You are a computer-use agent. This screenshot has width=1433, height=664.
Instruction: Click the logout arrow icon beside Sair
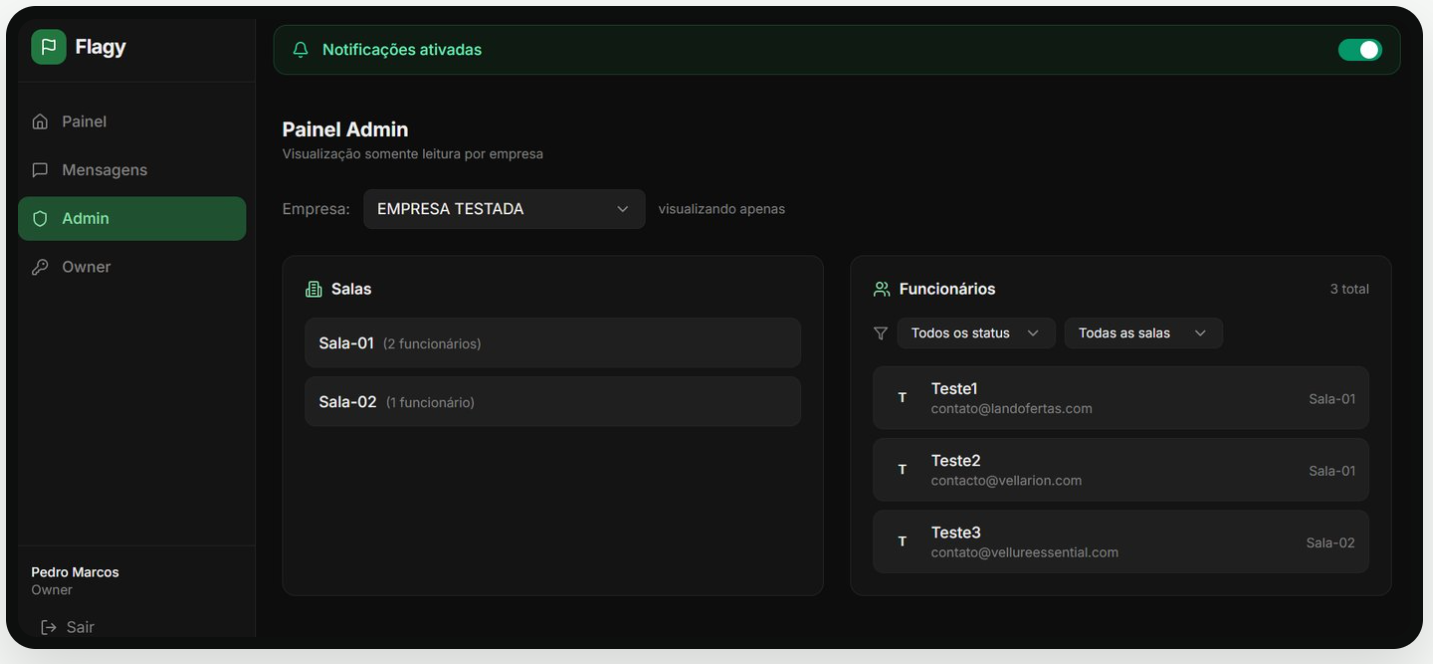[x=48, y=627]
